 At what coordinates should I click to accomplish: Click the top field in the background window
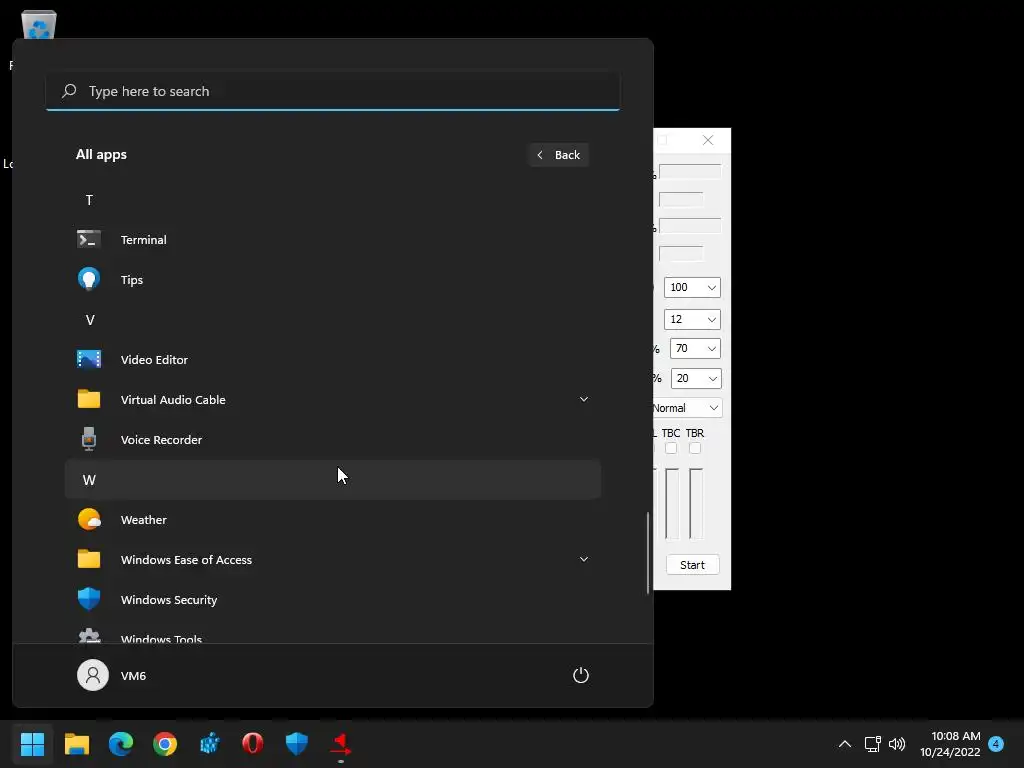tap(690, 172)
